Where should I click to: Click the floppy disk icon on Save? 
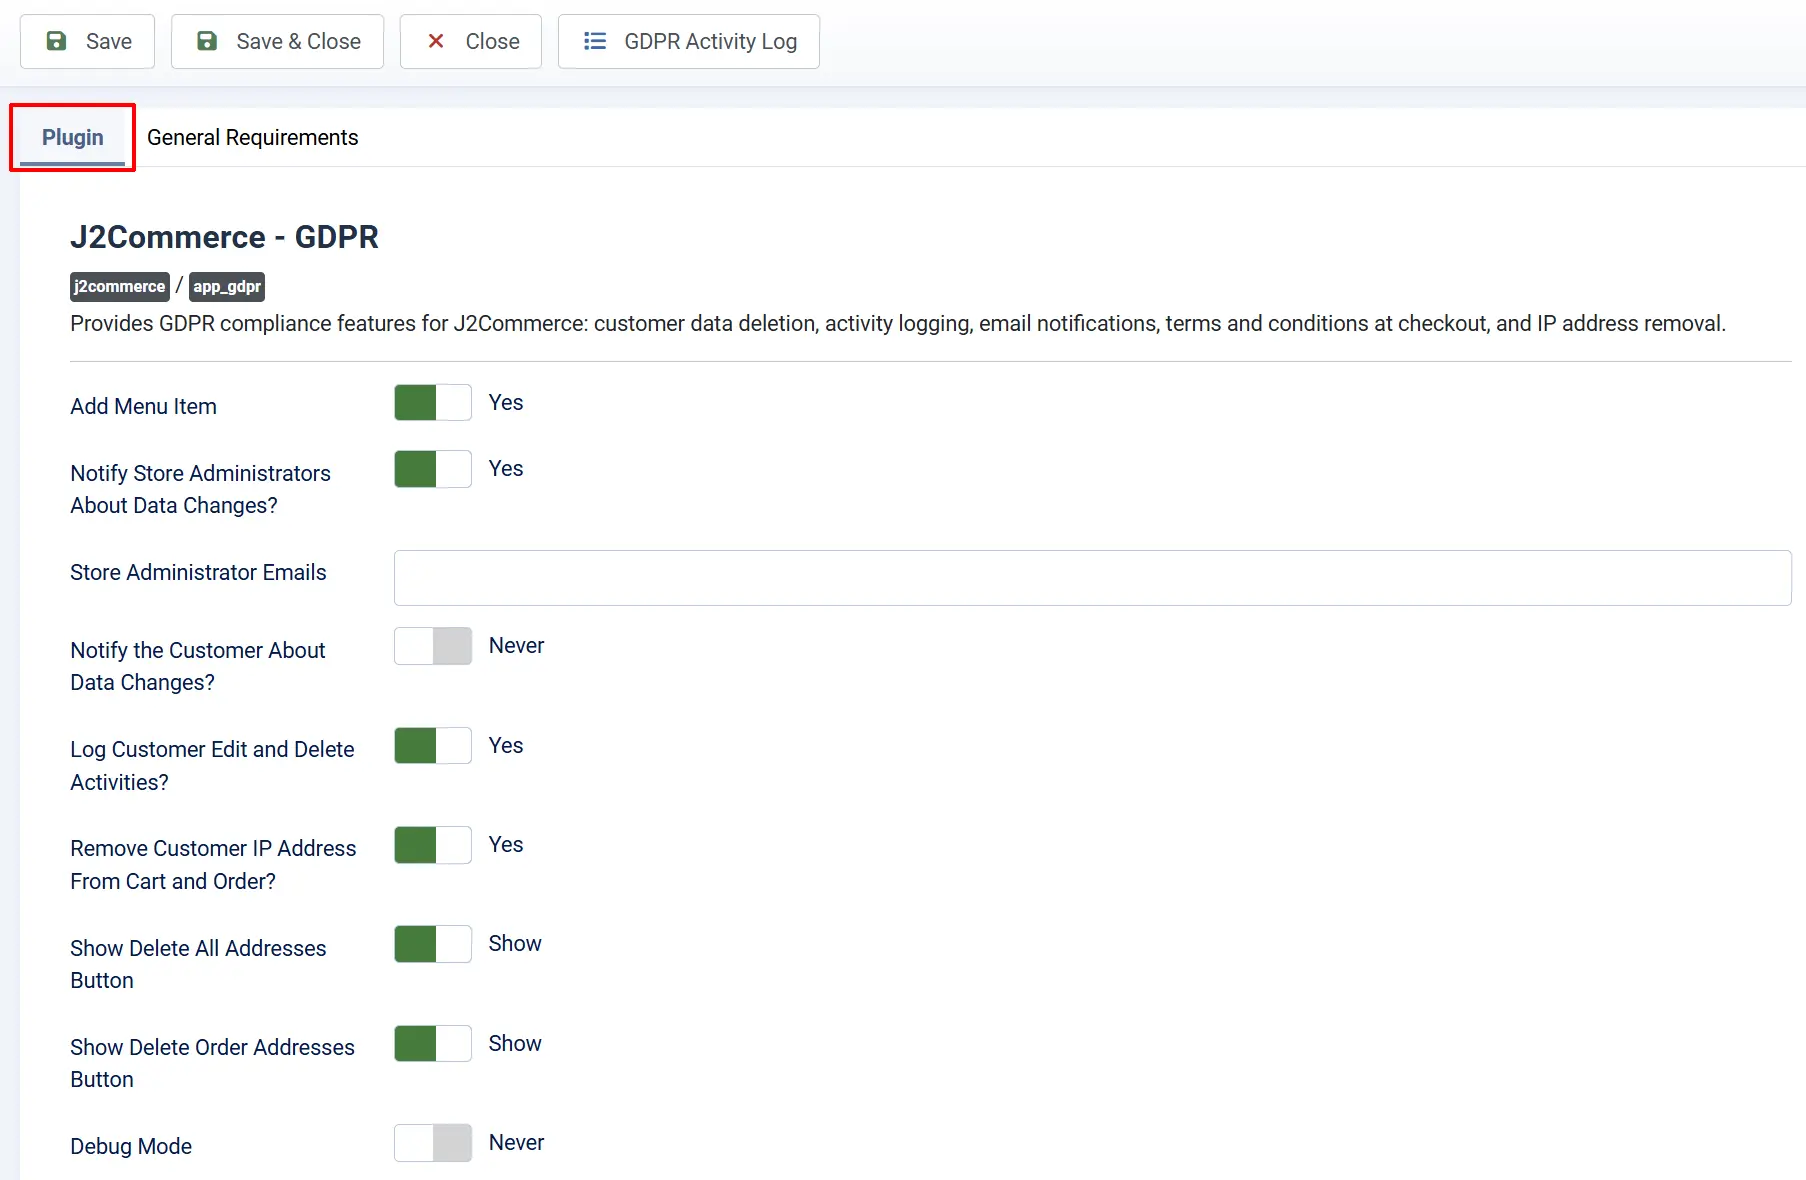coord(57,41)
